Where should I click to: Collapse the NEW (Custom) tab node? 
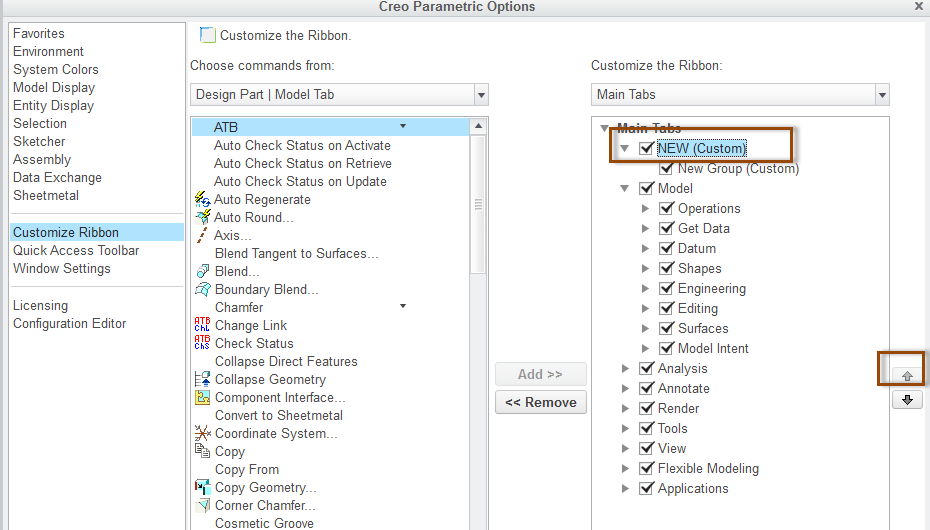pyautogui.click(x=625, y=148)
